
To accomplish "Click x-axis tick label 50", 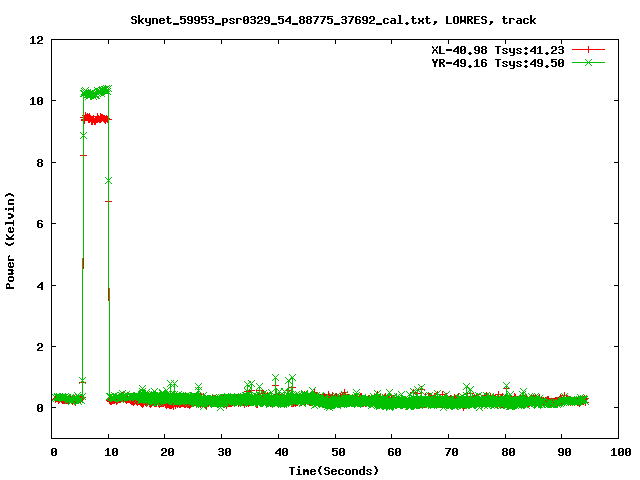I will [338, 452].
